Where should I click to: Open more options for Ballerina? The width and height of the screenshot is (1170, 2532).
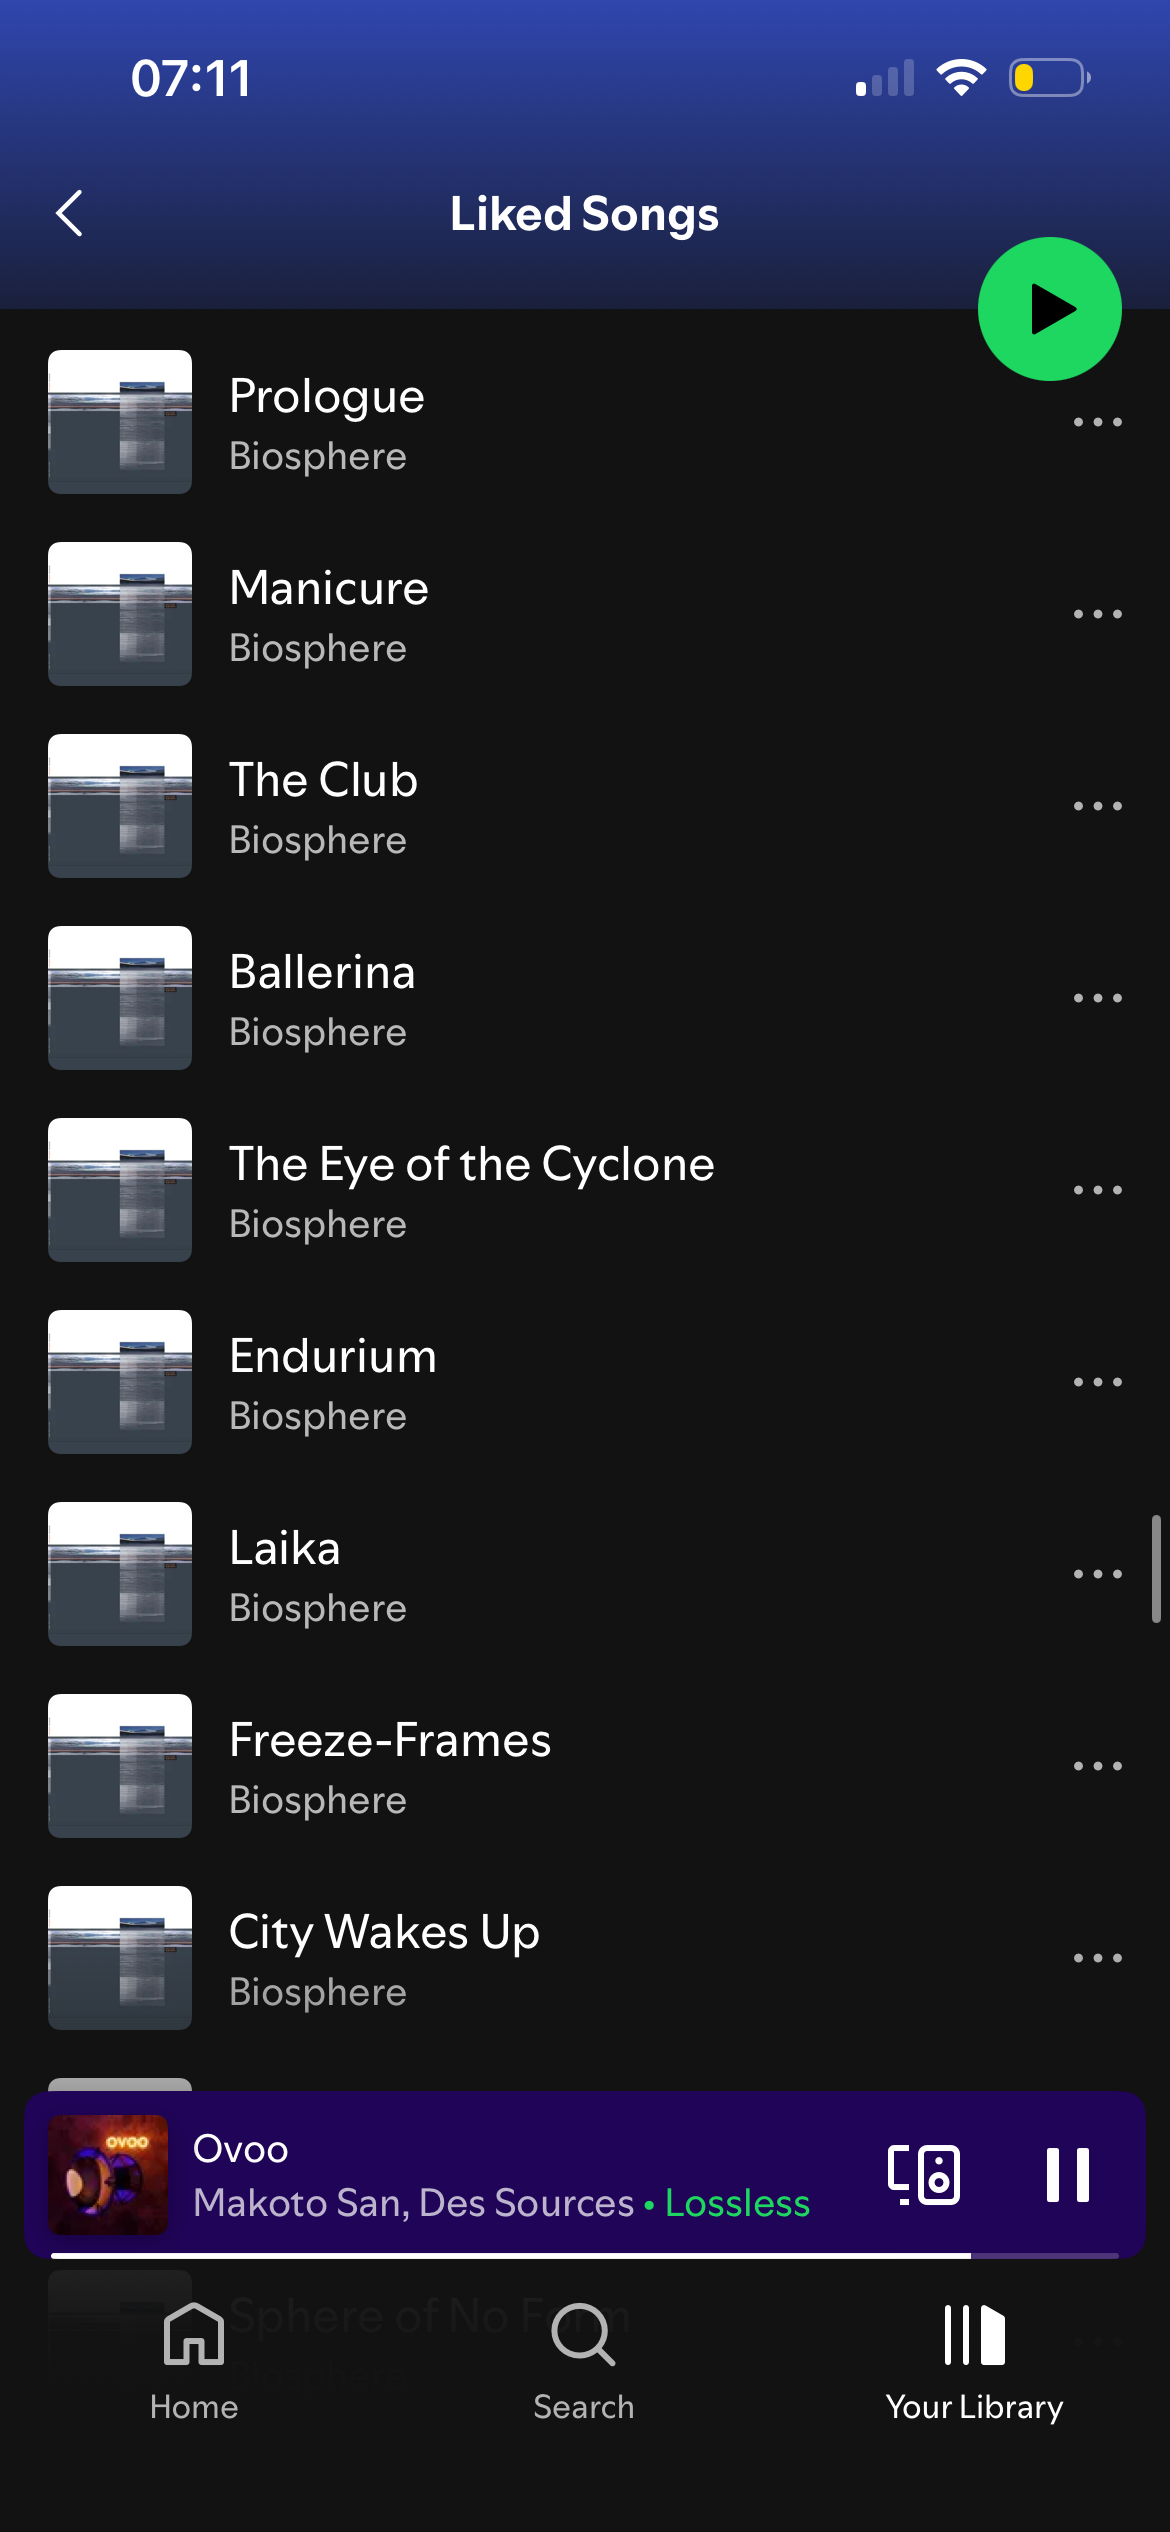(1097, 998)
